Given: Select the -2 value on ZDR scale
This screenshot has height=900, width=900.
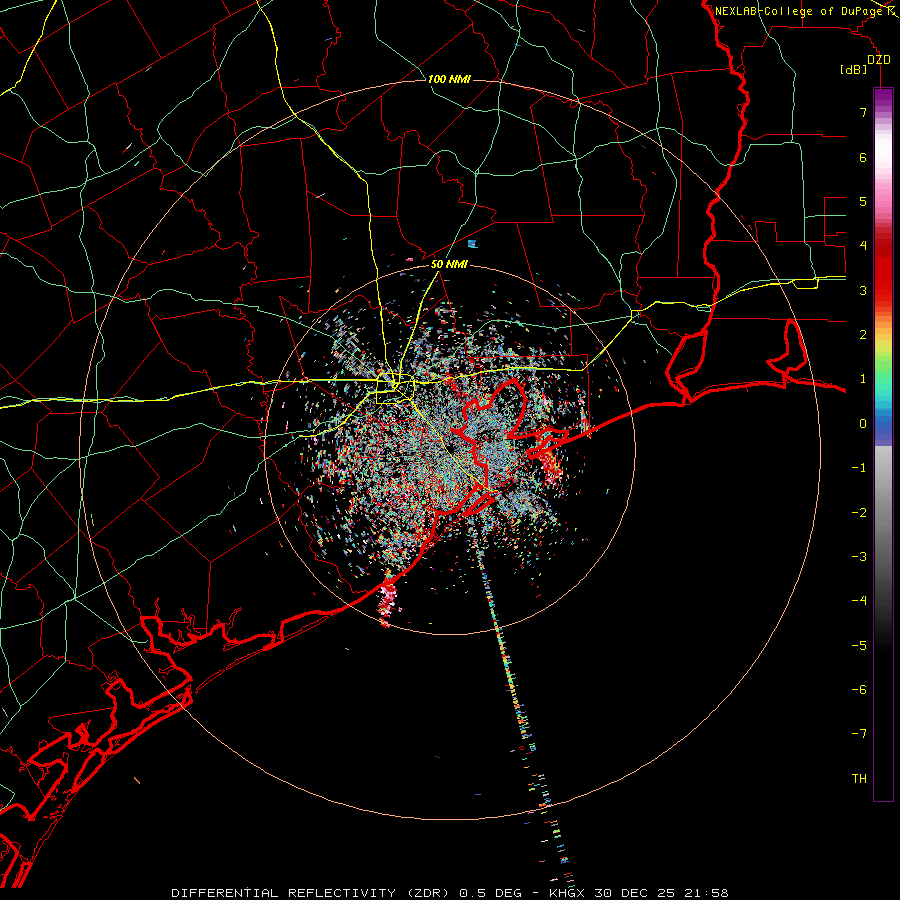Looking at the screenshot, I should [x=859, y=513].
